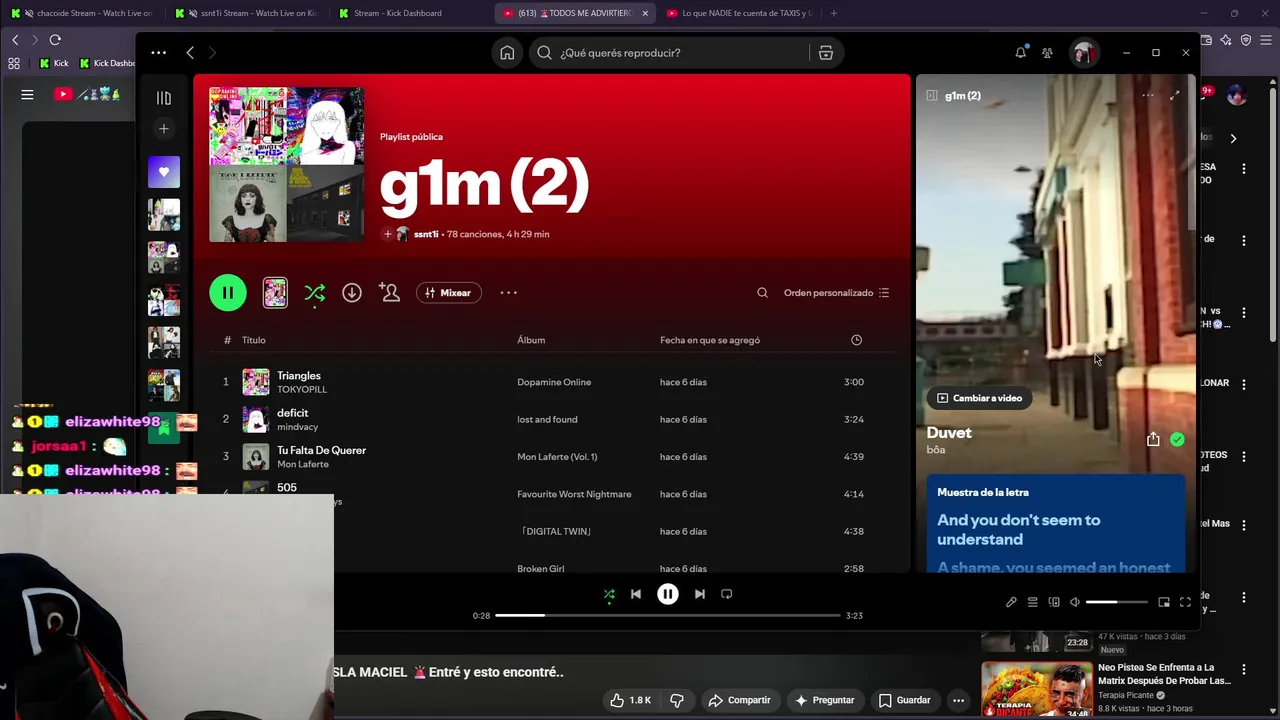Toggle repeat in player bar
The width and height of the screenshot is (1280, 720).
727,594
